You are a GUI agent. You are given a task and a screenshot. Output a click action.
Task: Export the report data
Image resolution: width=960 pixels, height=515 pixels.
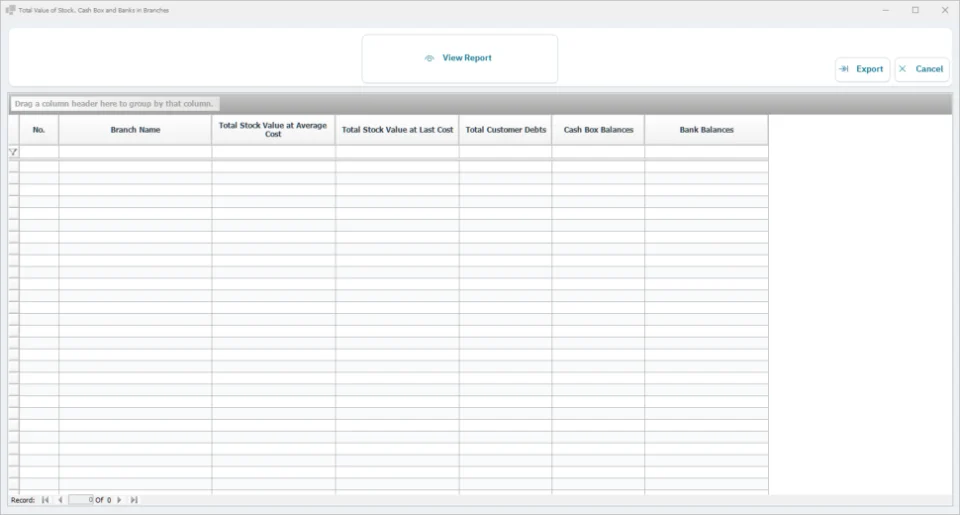pyautogui.click(x=862, y=69)
